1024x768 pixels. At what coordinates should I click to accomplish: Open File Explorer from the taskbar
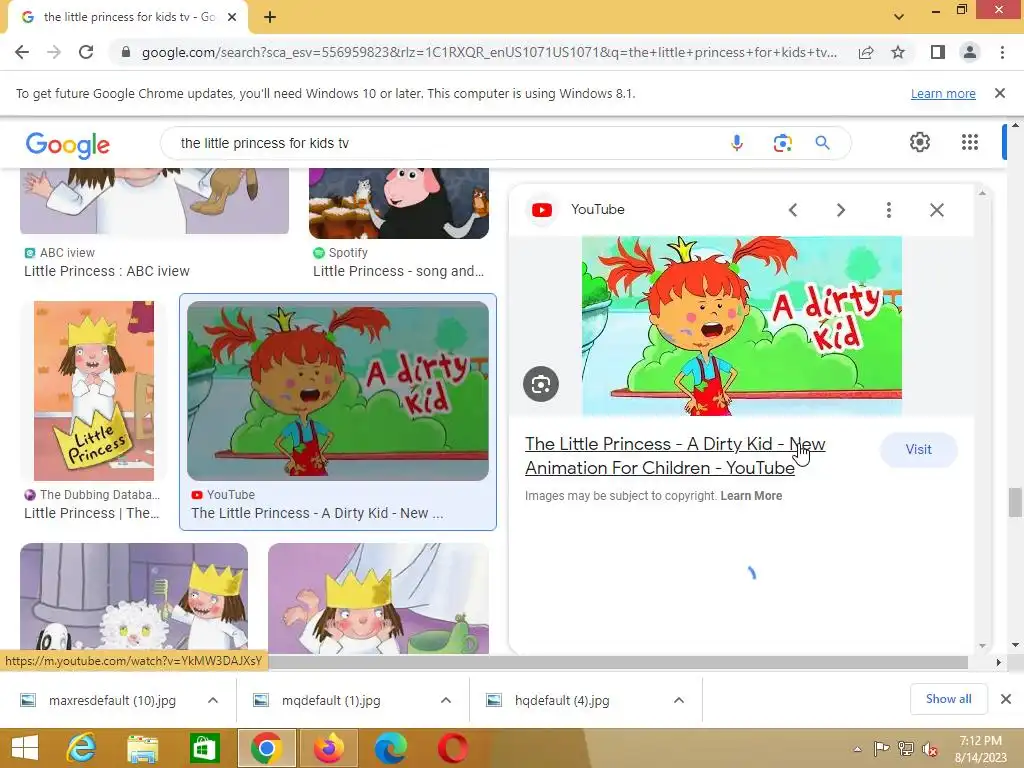(x=142, y=748)
